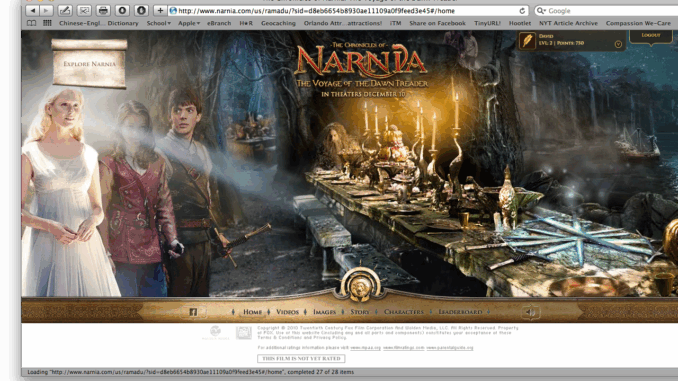Click the pencil compose toolbar icon
Image resolution: width=678 pixels, height=381 pixels.
[x=65, y=10]
